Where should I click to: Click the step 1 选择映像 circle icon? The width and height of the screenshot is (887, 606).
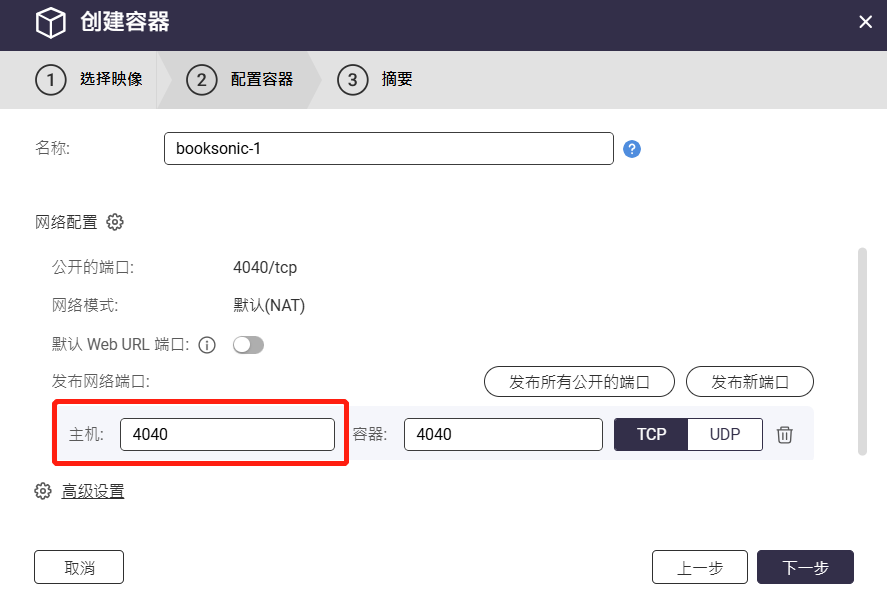click(51, 80)
